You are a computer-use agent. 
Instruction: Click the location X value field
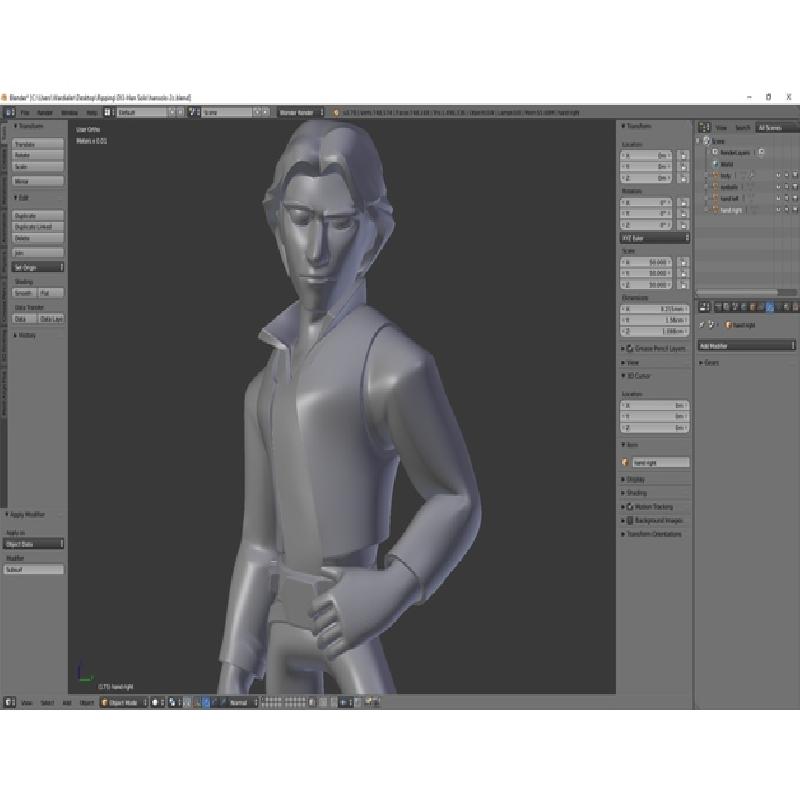647,155
